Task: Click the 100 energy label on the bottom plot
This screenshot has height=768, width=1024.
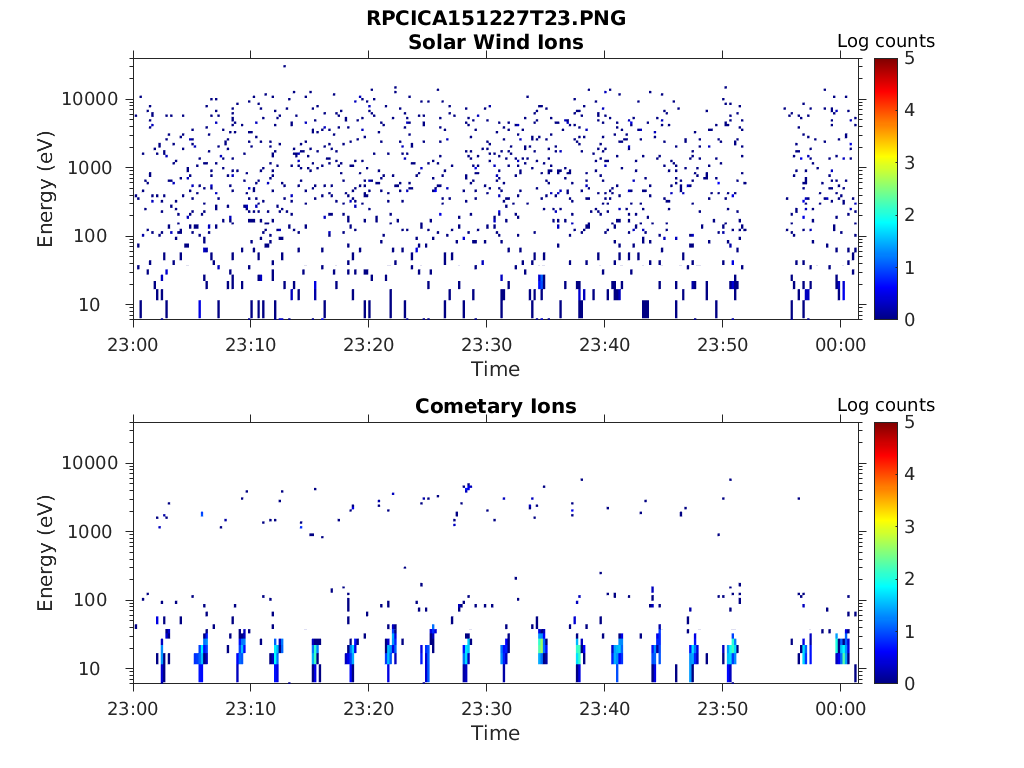Action: coord(90,600)
